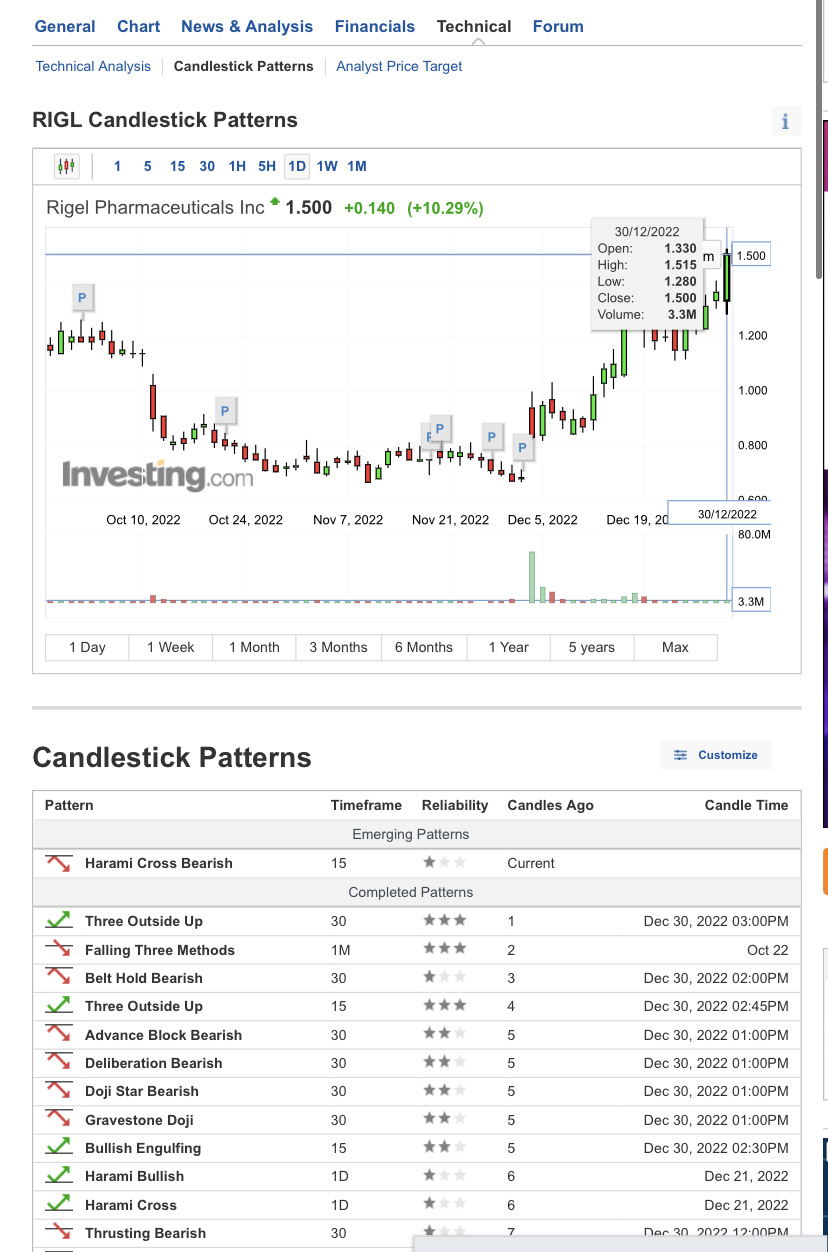This screenshot has width=828, height=1252.
Task: Show 3 Months chart range
Action: [x=338, y=647]
